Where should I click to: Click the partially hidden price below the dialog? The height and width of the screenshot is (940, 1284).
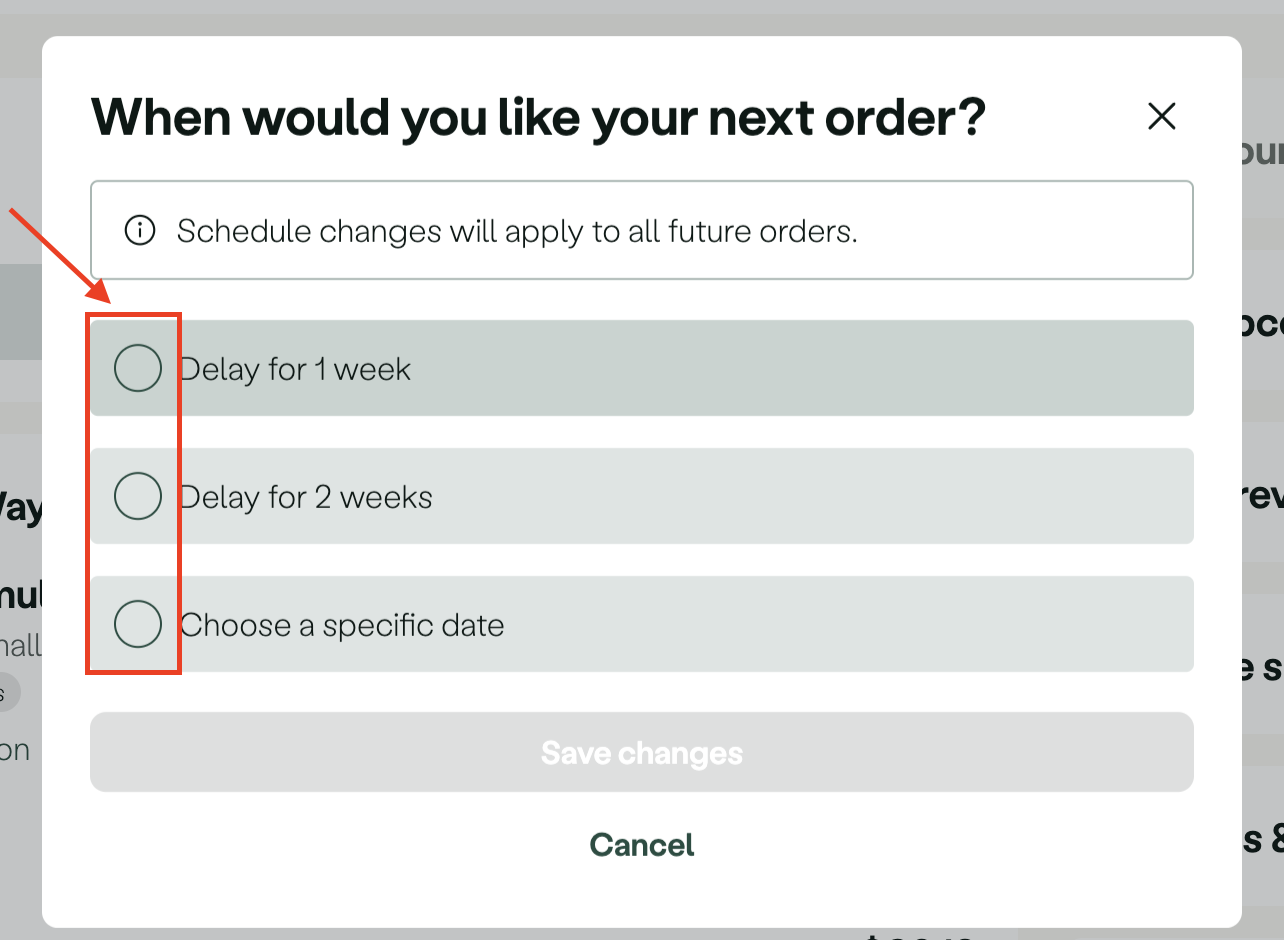[920, 935]
